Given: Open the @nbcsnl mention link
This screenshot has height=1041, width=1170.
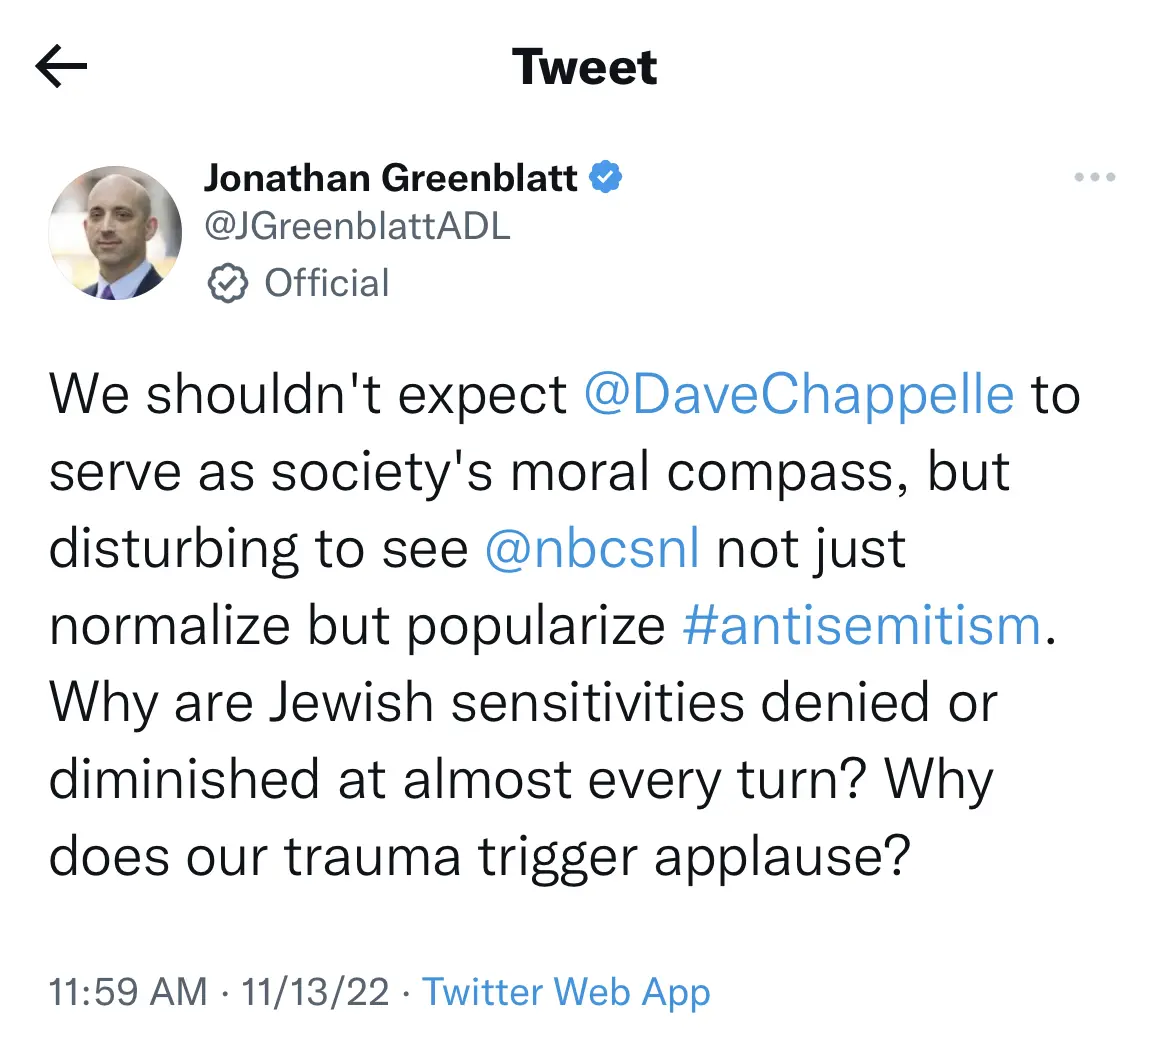Looking at the screenshot, I should [592, 548].
